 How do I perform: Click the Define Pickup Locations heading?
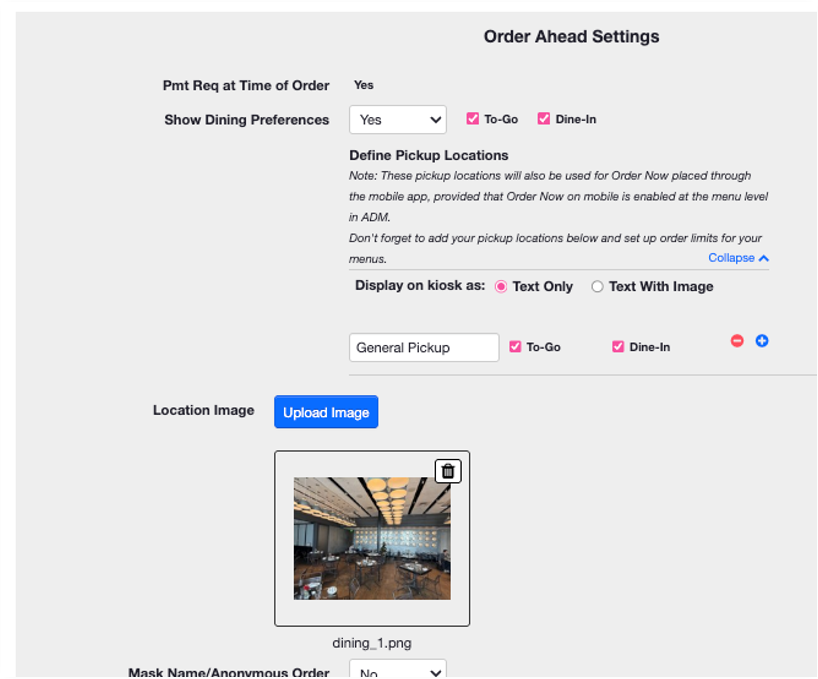click(x=429, y=155)
